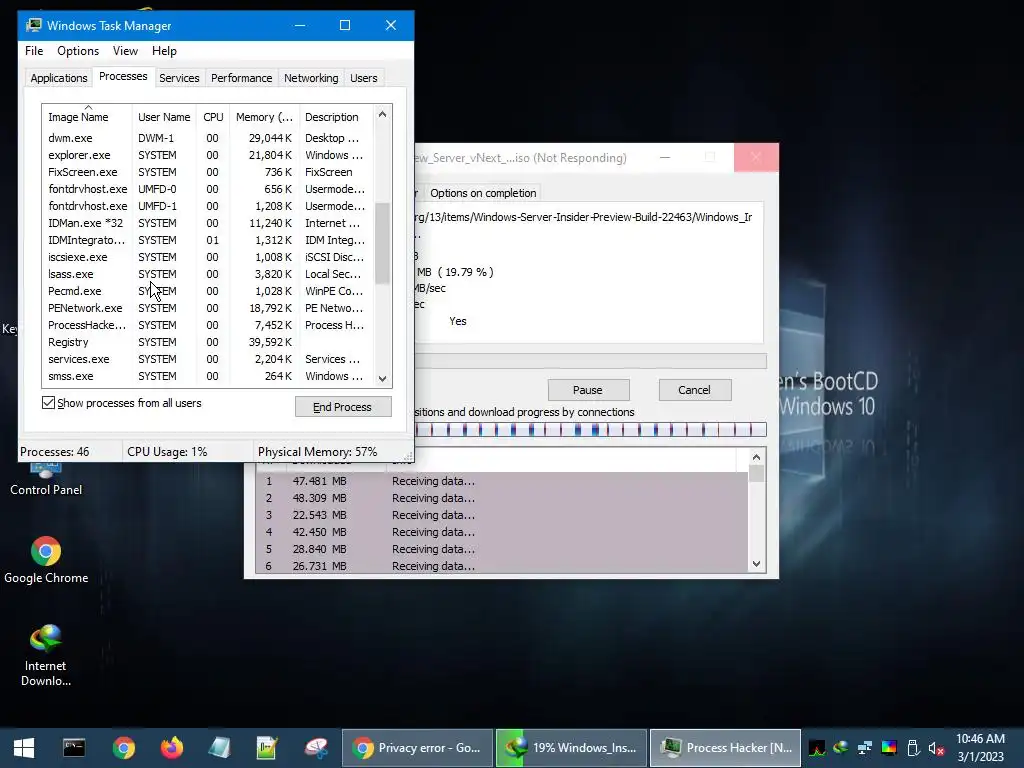
Task: Launch Command Prompt from the taskbar
Action: 74,748
